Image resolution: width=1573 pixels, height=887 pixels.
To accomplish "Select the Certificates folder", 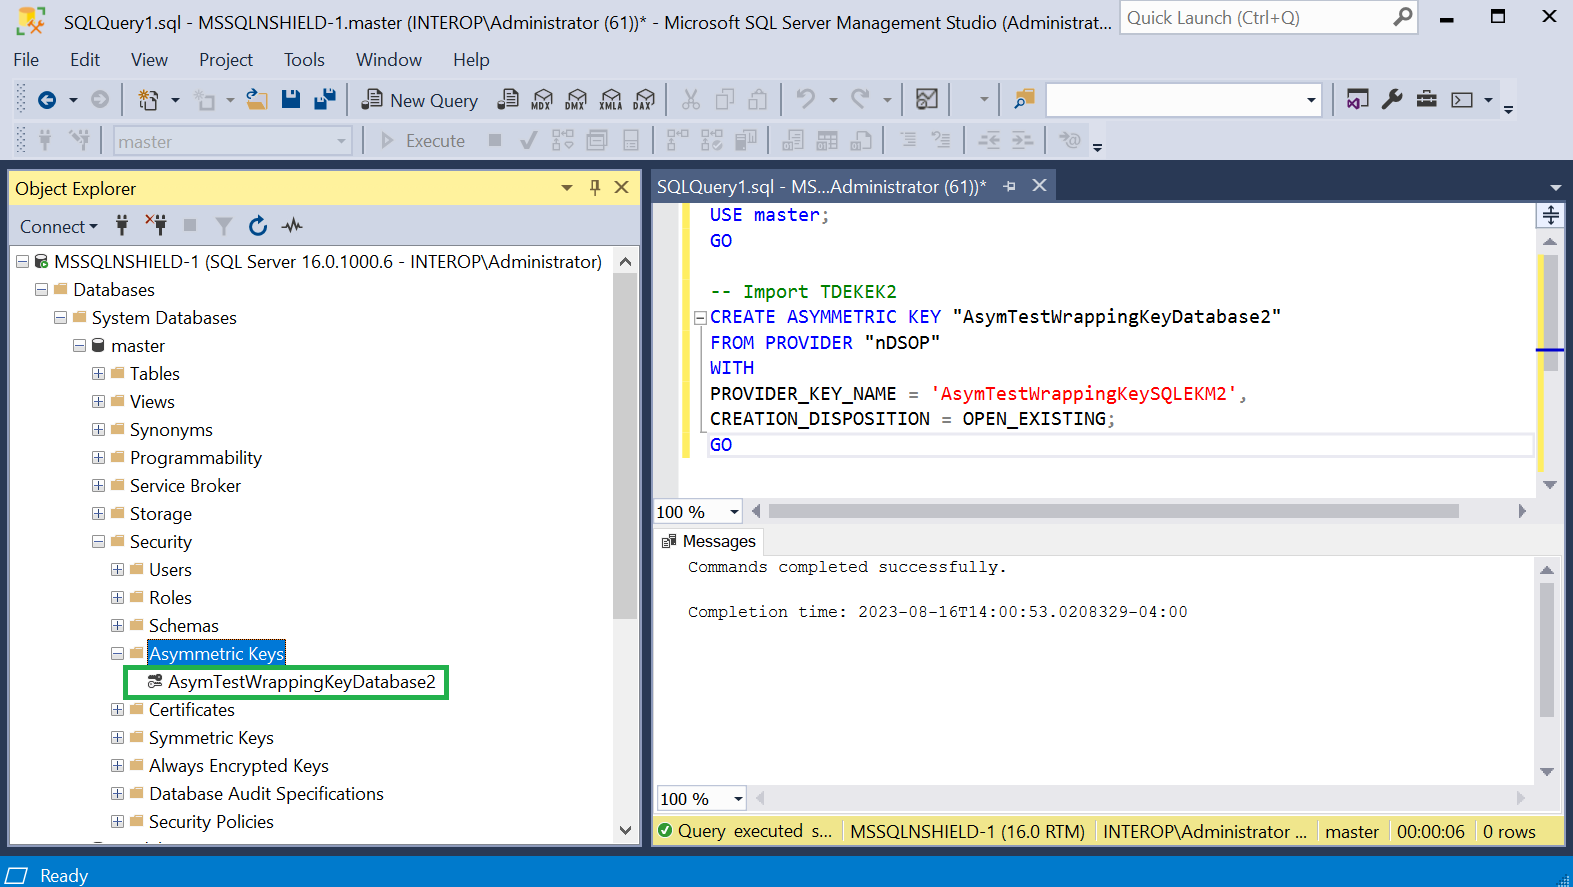I will tap(191, 710).
